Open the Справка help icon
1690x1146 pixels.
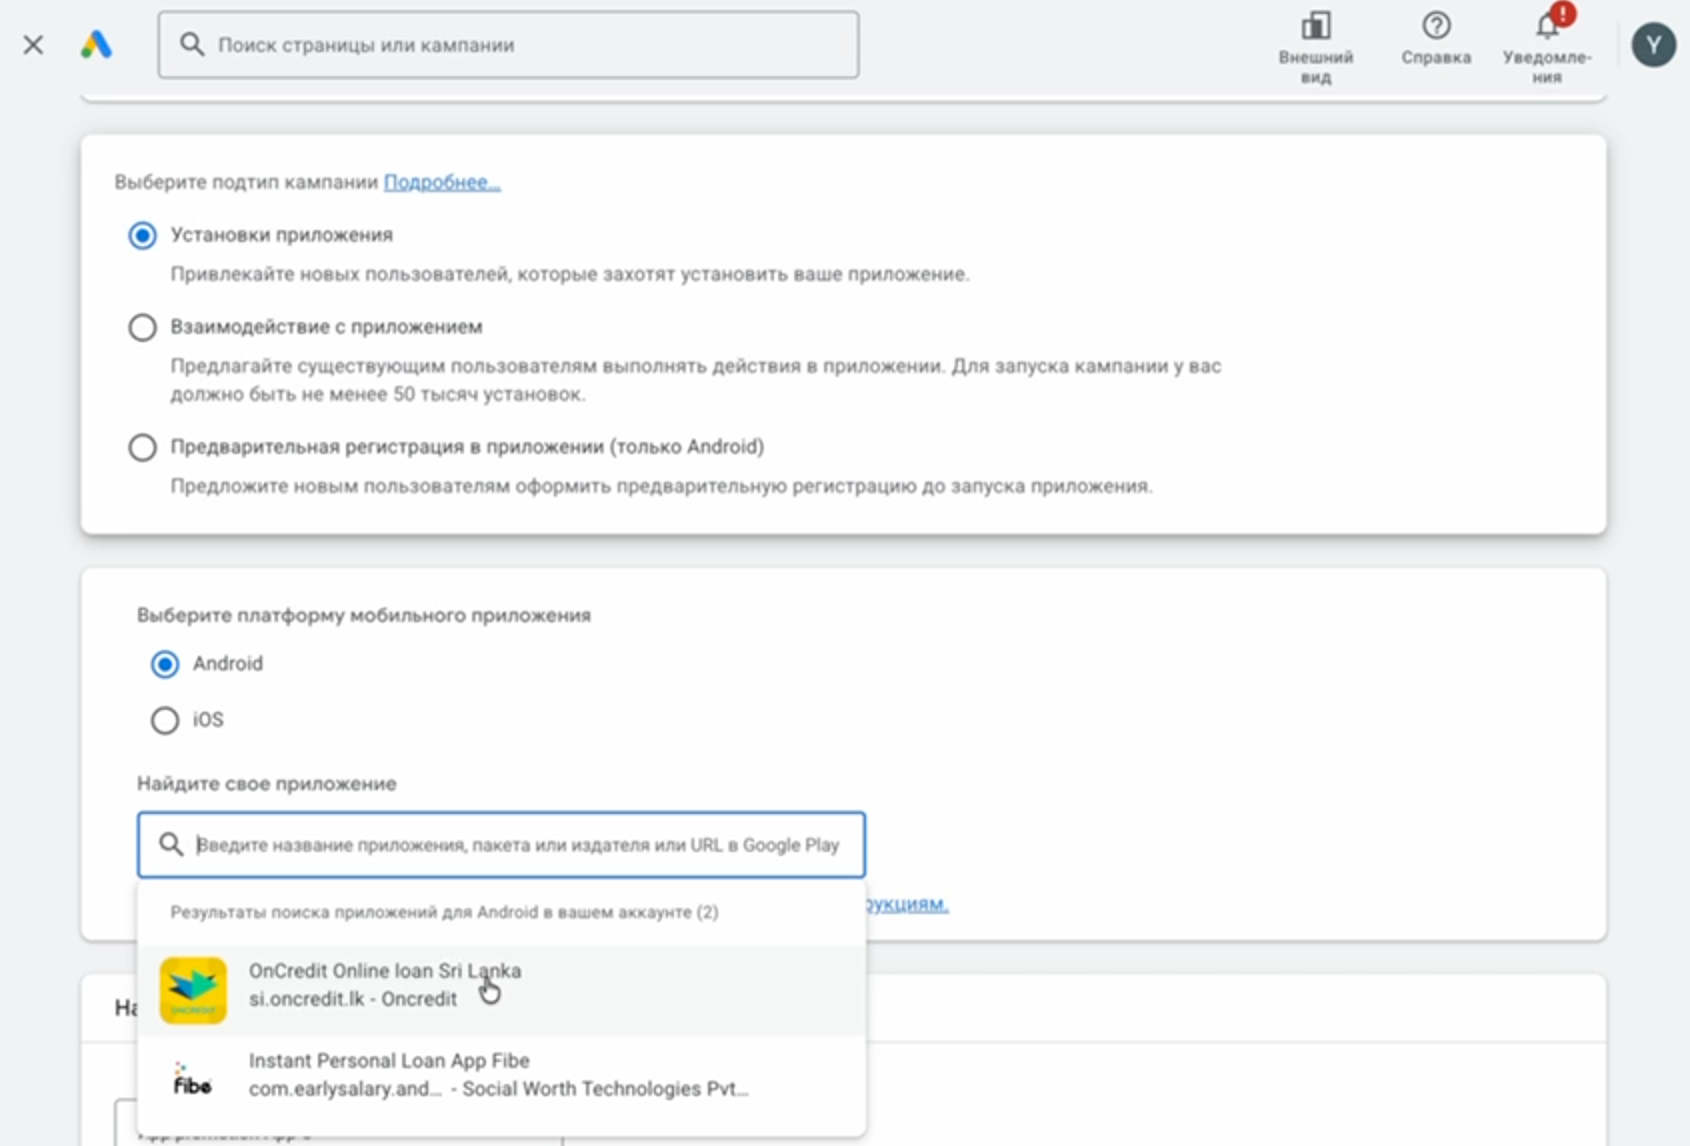coord(1436,27)
